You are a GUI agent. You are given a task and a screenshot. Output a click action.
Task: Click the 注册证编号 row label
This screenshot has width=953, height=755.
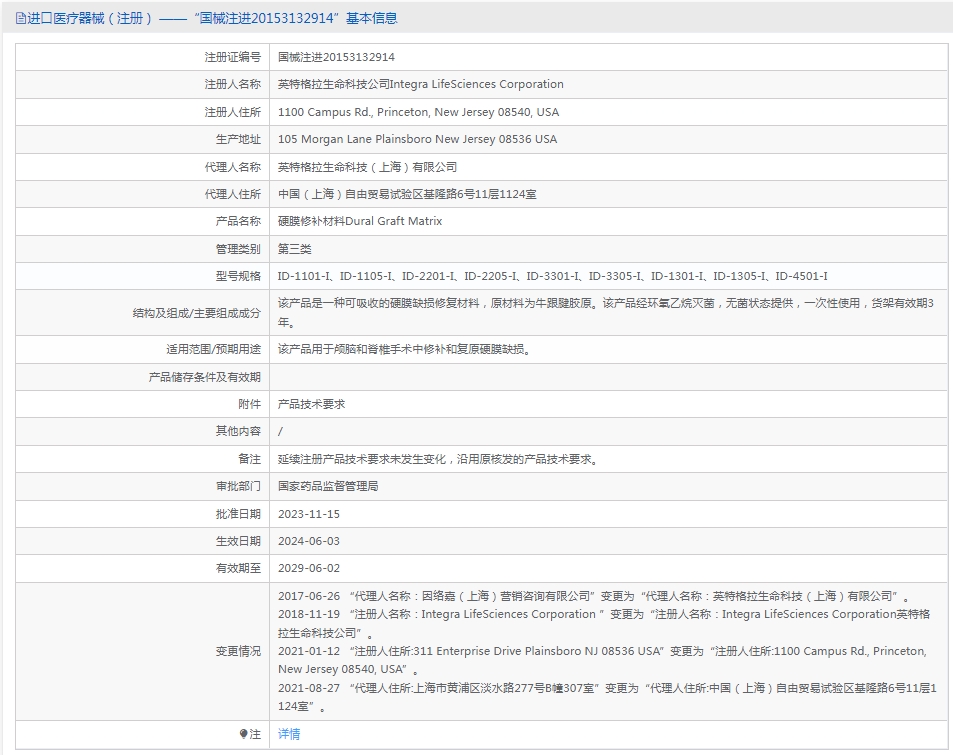tap(233, 57)
